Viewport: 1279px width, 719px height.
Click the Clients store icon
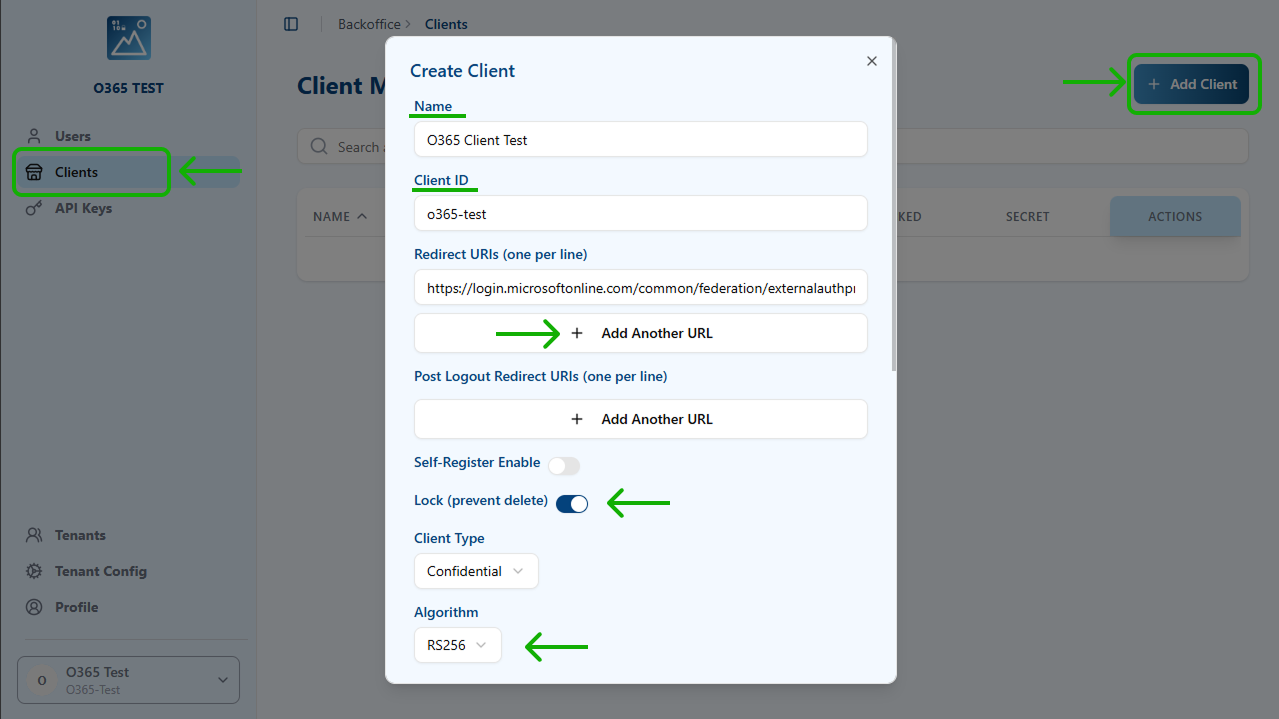[34, 172]
